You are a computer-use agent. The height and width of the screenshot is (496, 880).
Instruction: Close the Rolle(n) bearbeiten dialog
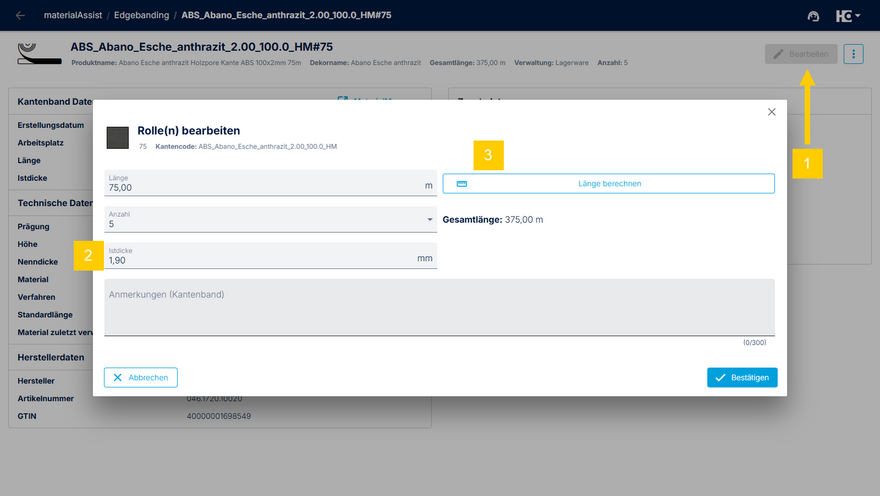point(771,112)
